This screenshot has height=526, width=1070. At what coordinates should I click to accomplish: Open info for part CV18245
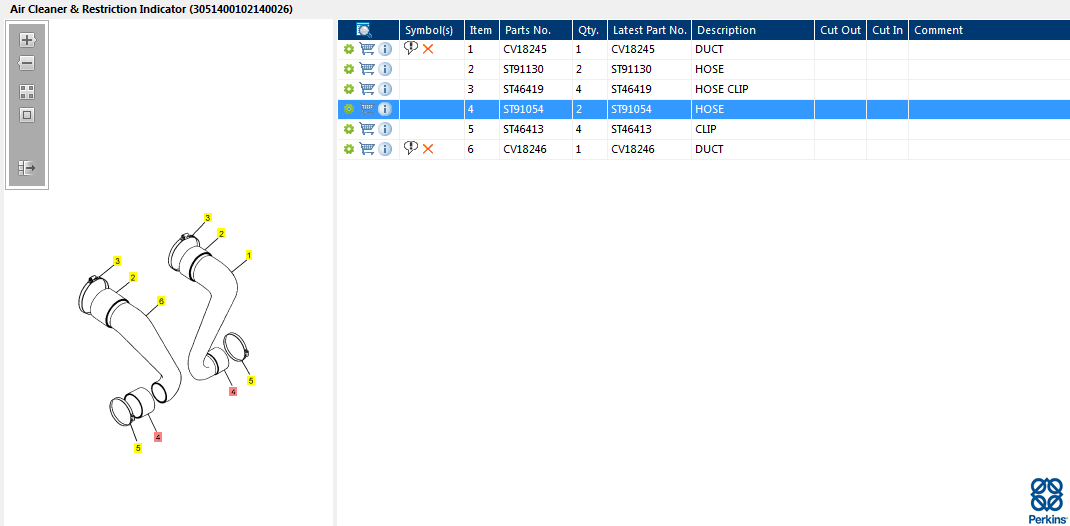point(385,49)
